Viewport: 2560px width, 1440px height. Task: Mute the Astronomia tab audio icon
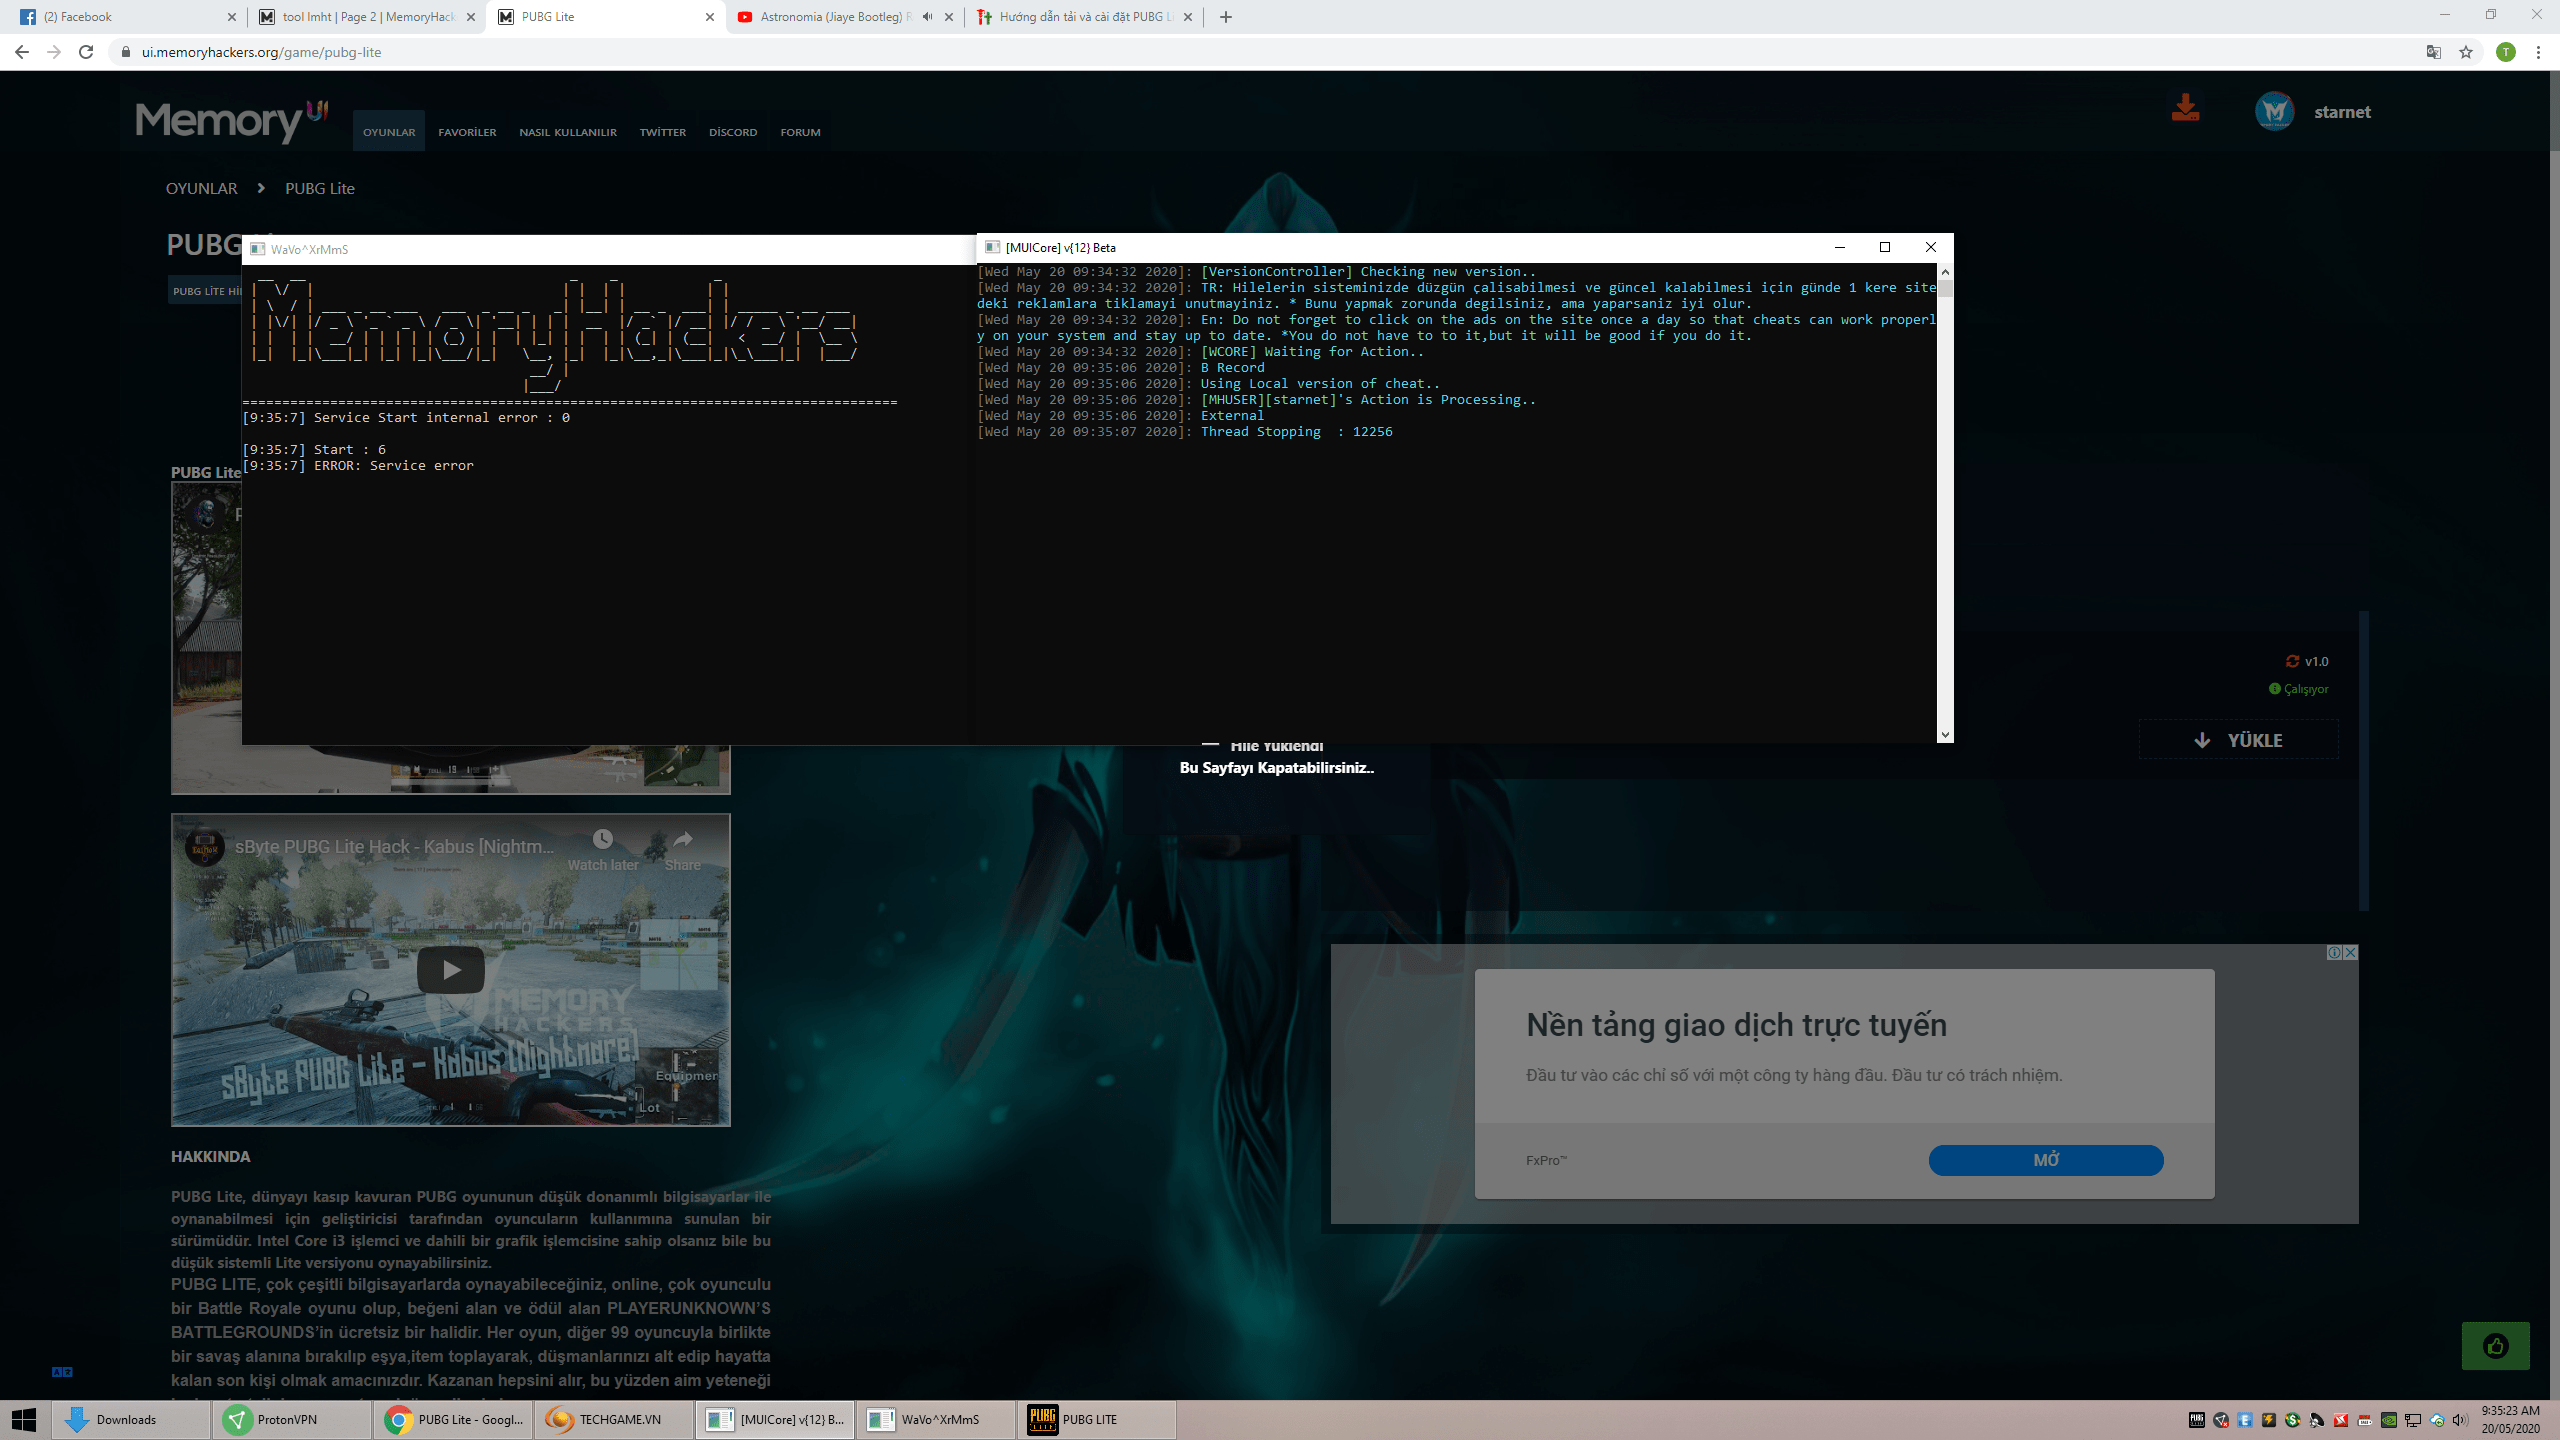point(928,17)
